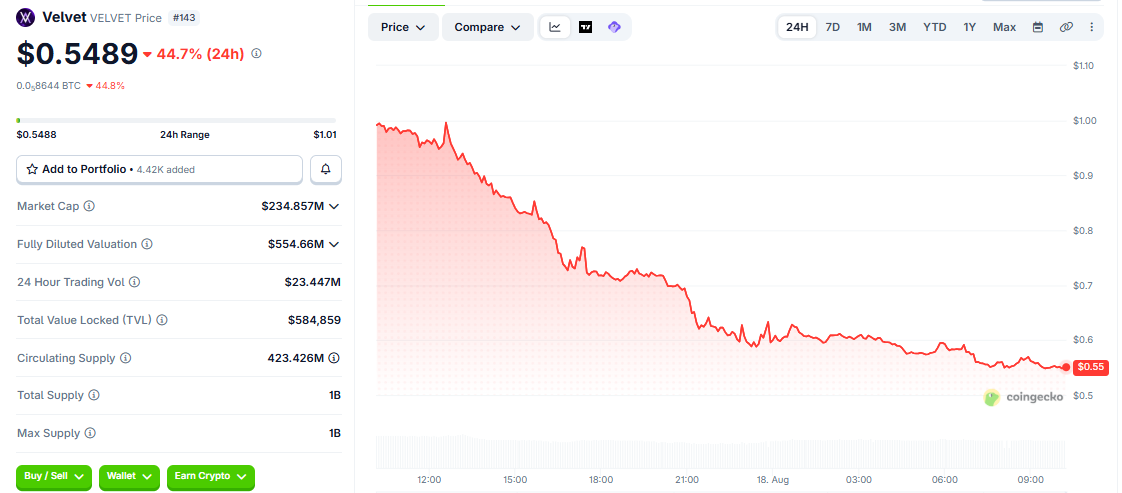Click the $584,859 TVL value
This screenshot has height=493, width=1122.
(x=314, y=320)
